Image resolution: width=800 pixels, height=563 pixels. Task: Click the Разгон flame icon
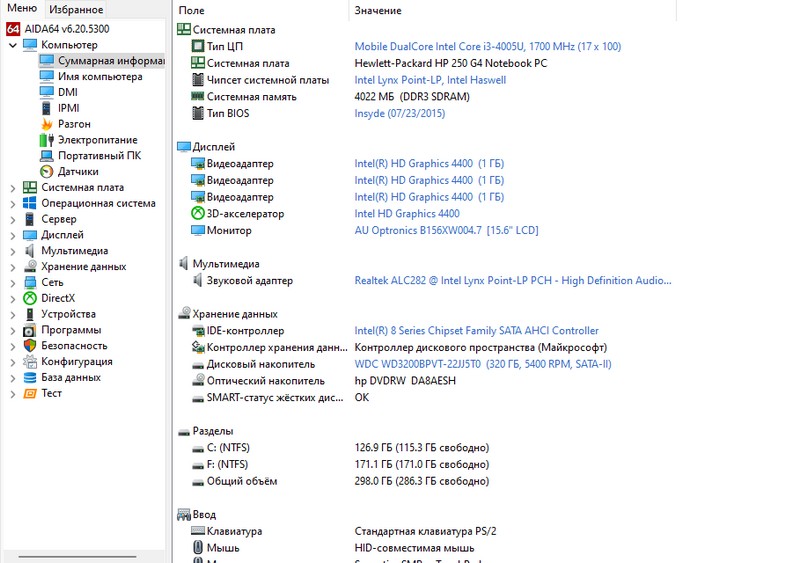click(47, 124)
